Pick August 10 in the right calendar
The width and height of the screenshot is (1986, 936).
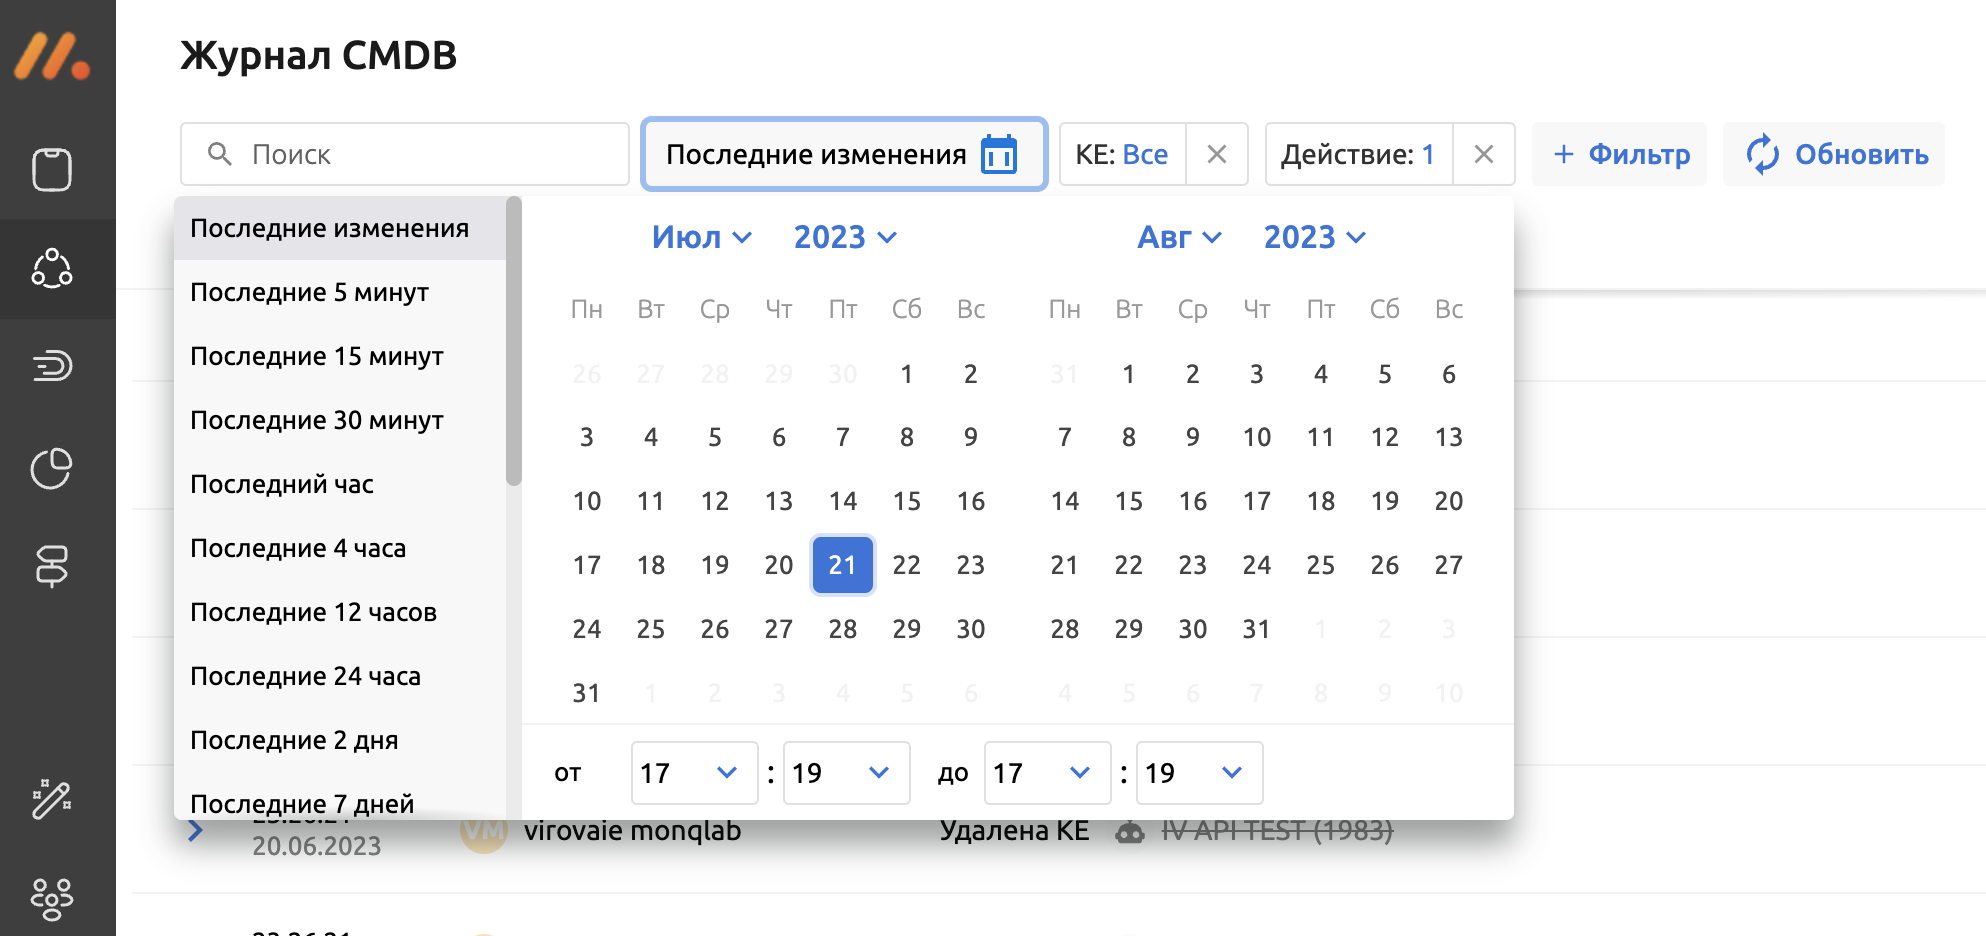pyautogui.click(x=1257, y=437)
